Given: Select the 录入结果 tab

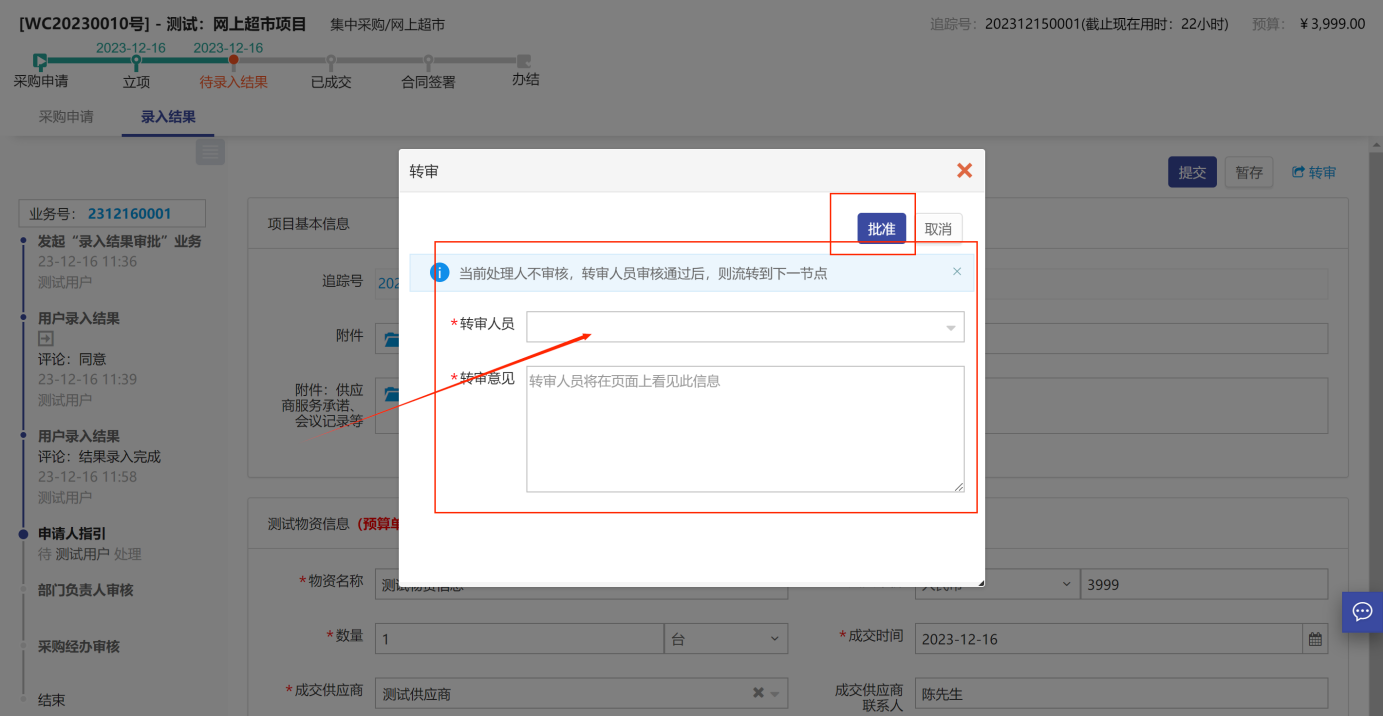Looking at the screenshot, I should (168, 117).
